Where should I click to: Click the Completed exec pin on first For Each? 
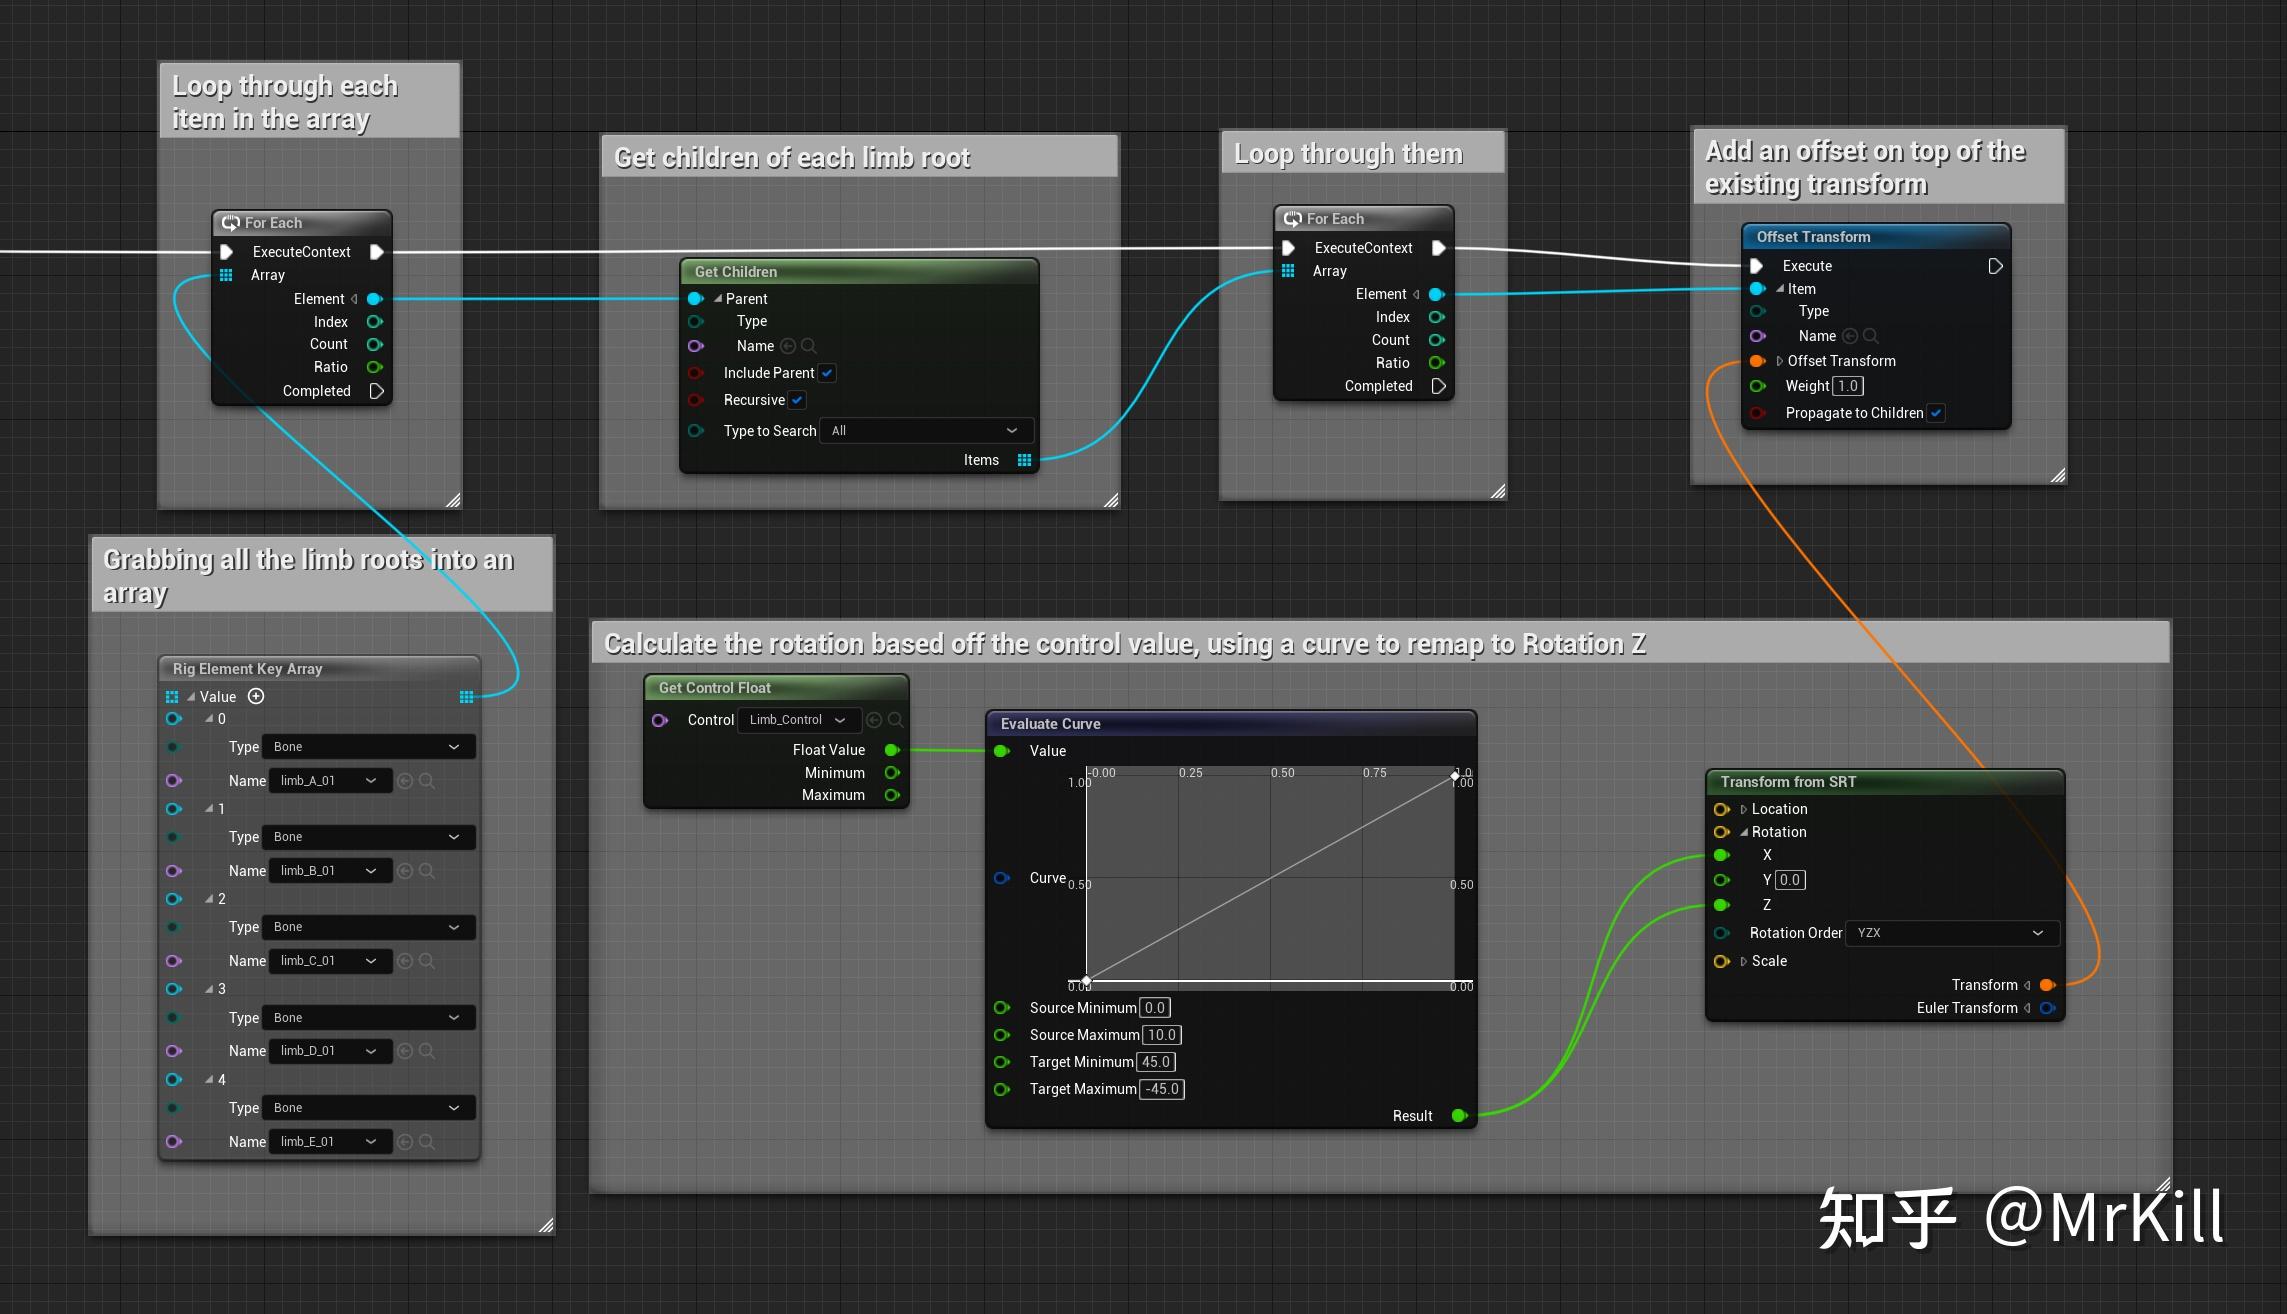click(377, 391)
